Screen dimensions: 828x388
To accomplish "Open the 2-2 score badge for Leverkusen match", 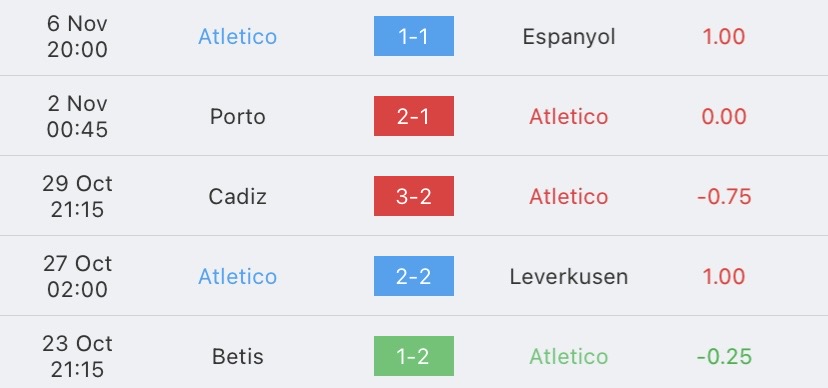I will tap(413, 276).
